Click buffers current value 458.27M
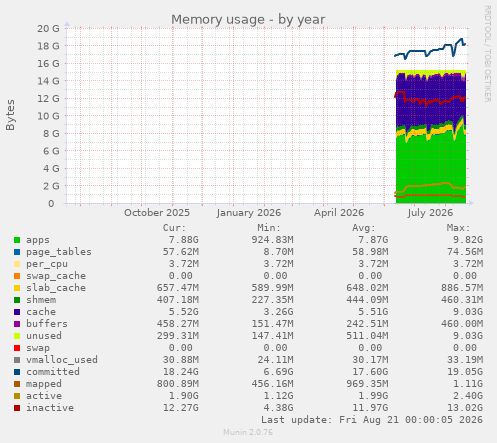This screenshot has width=497, height=443. point(178,324)
